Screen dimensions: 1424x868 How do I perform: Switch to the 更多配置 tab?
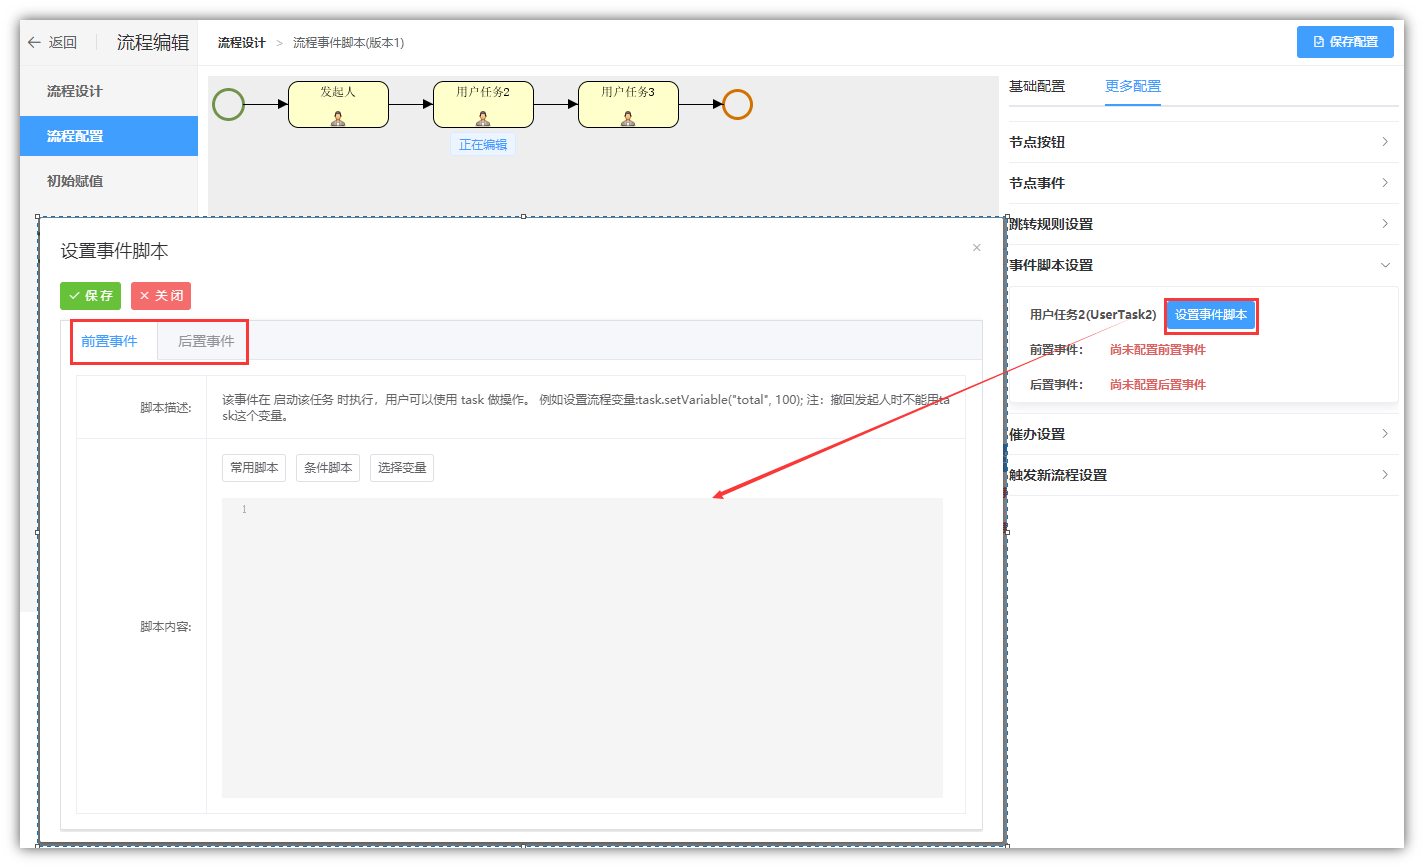point(1133,86)
